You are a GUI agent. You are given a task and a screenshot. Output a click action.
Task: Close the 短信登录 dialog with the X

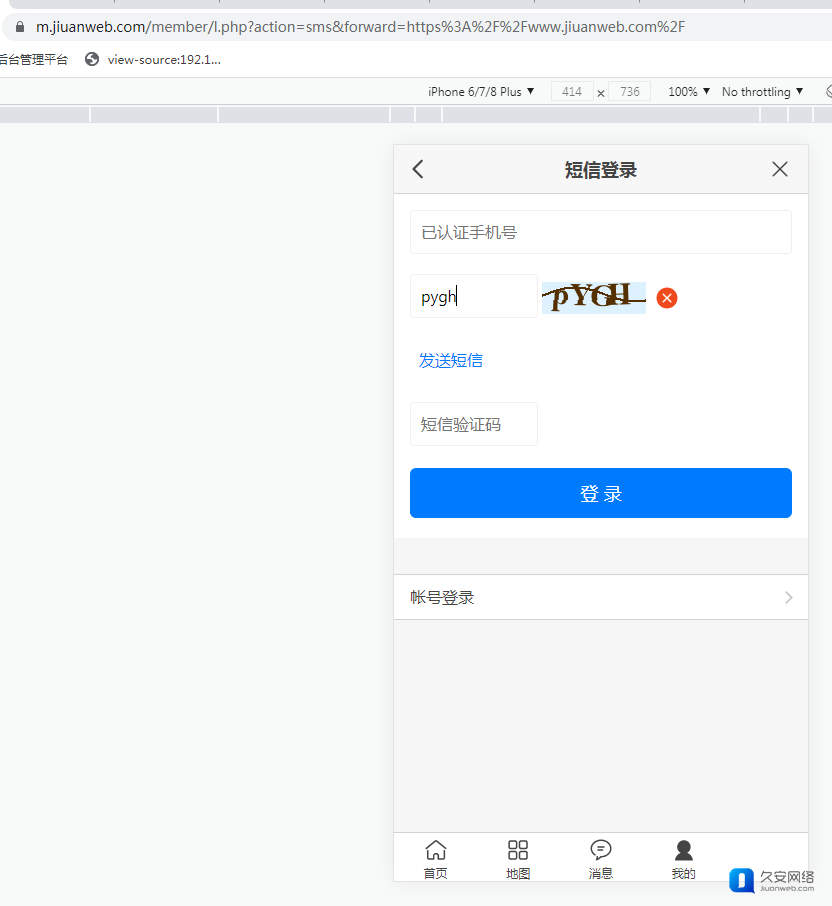pyautogui.click(x=780, y=169)
